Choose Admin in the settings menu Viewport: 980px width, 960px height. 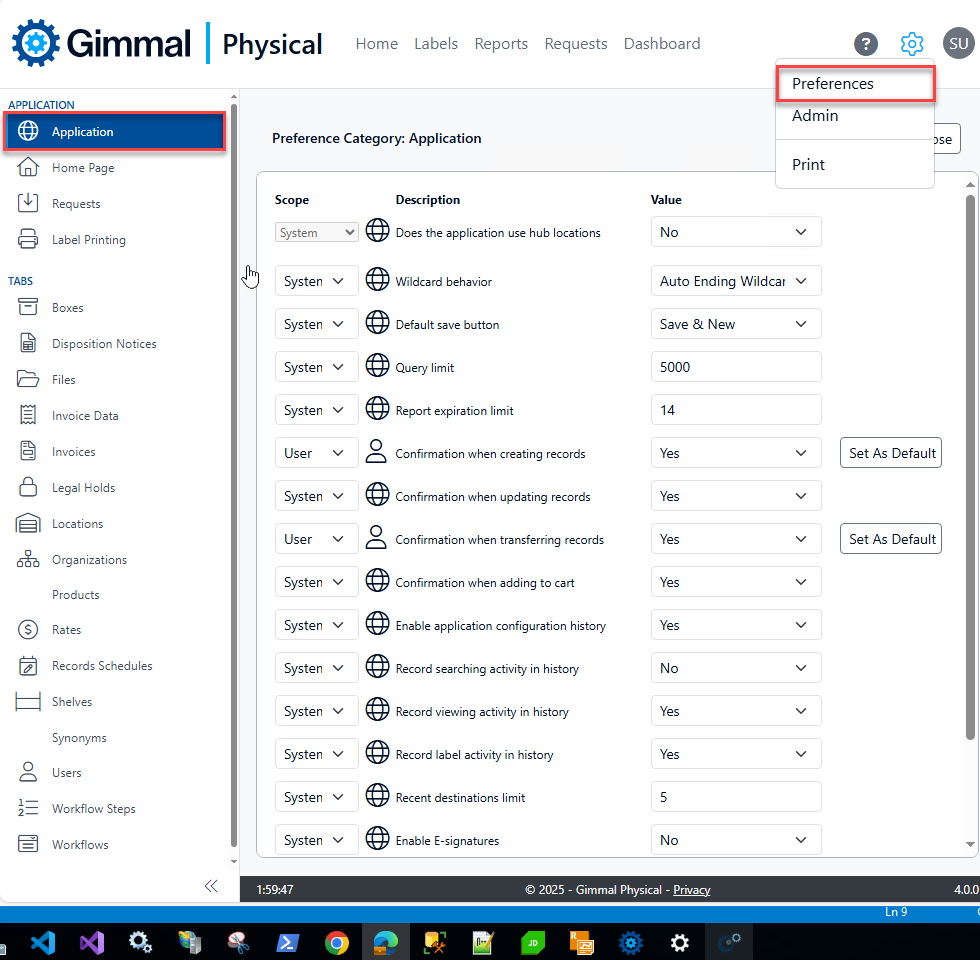click(815, 116)
